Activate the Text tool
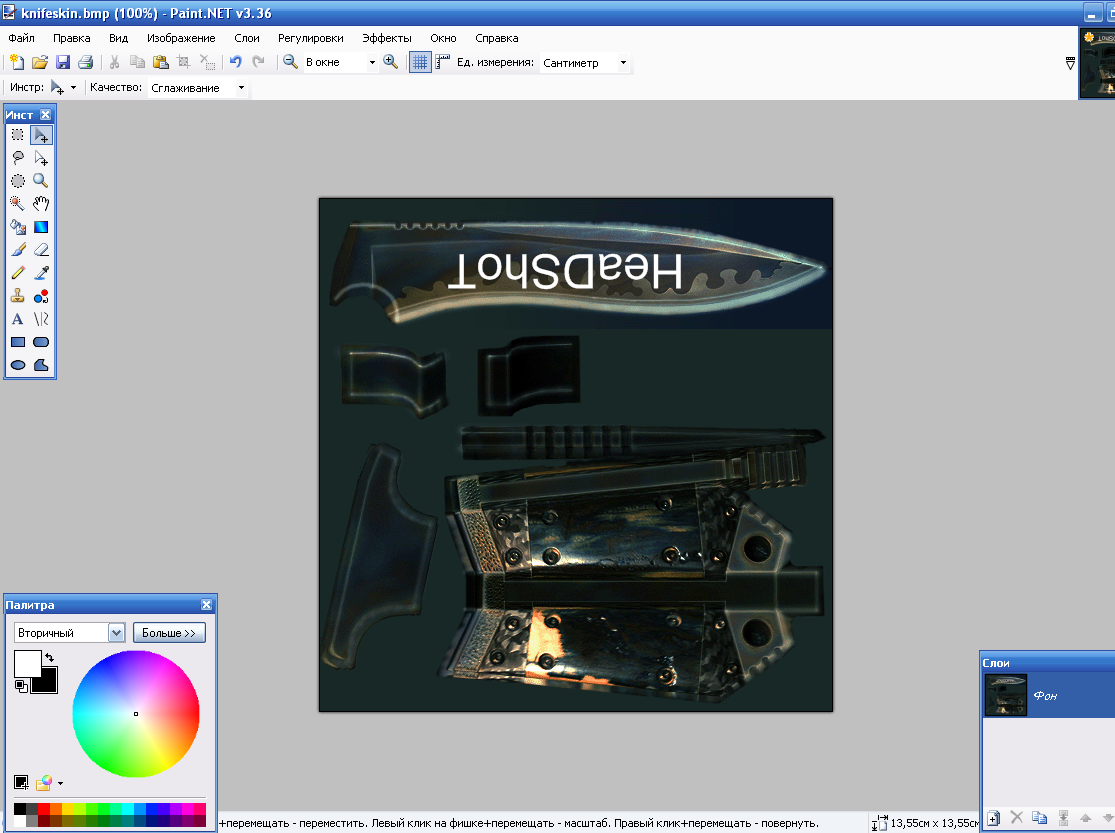Screen dimensions: 1115x833 pyautogui.click(x=18, y=319)
